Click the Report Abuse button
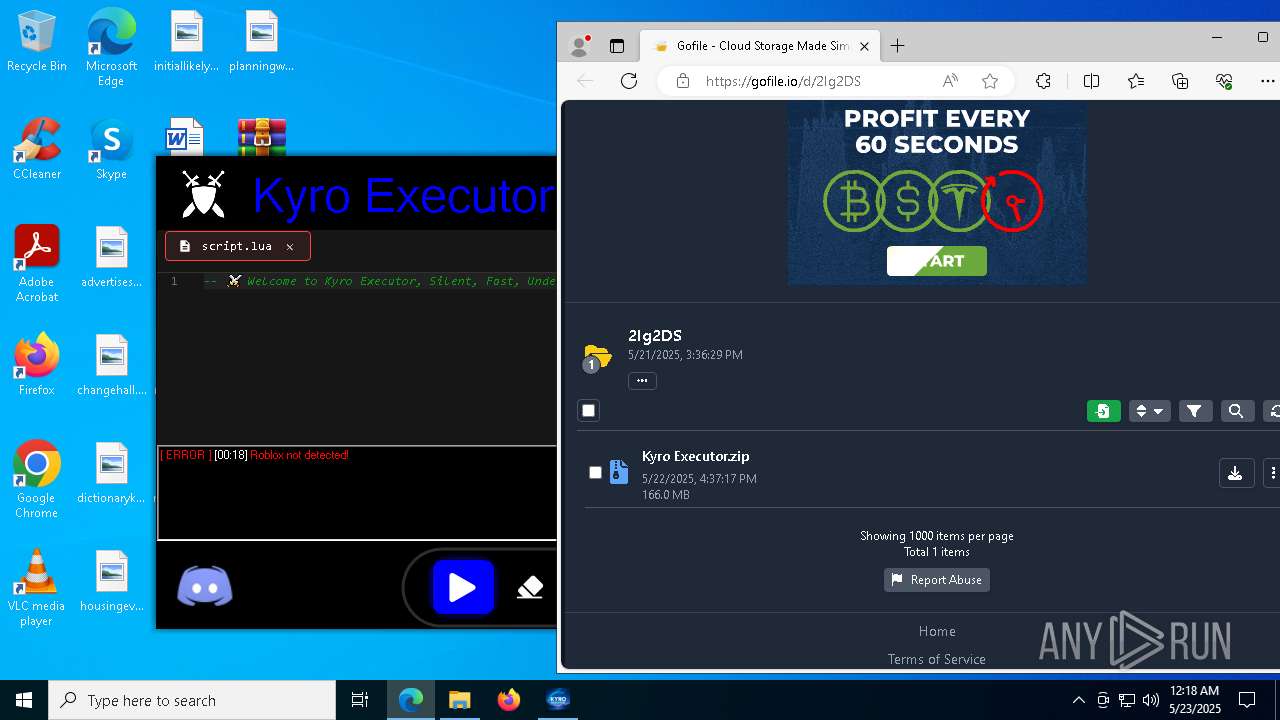This screenshot has height=720, width=1280. coord(937,580)
